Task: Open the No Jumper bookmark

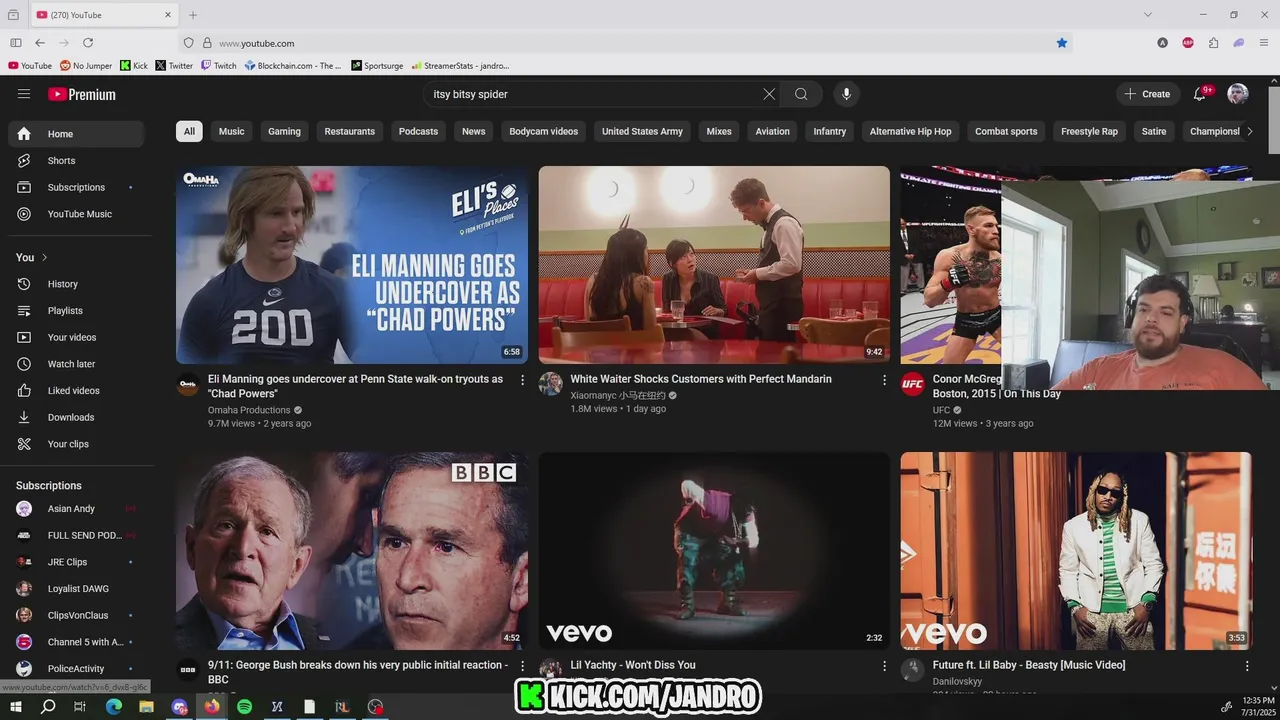Action: (86, 66)
